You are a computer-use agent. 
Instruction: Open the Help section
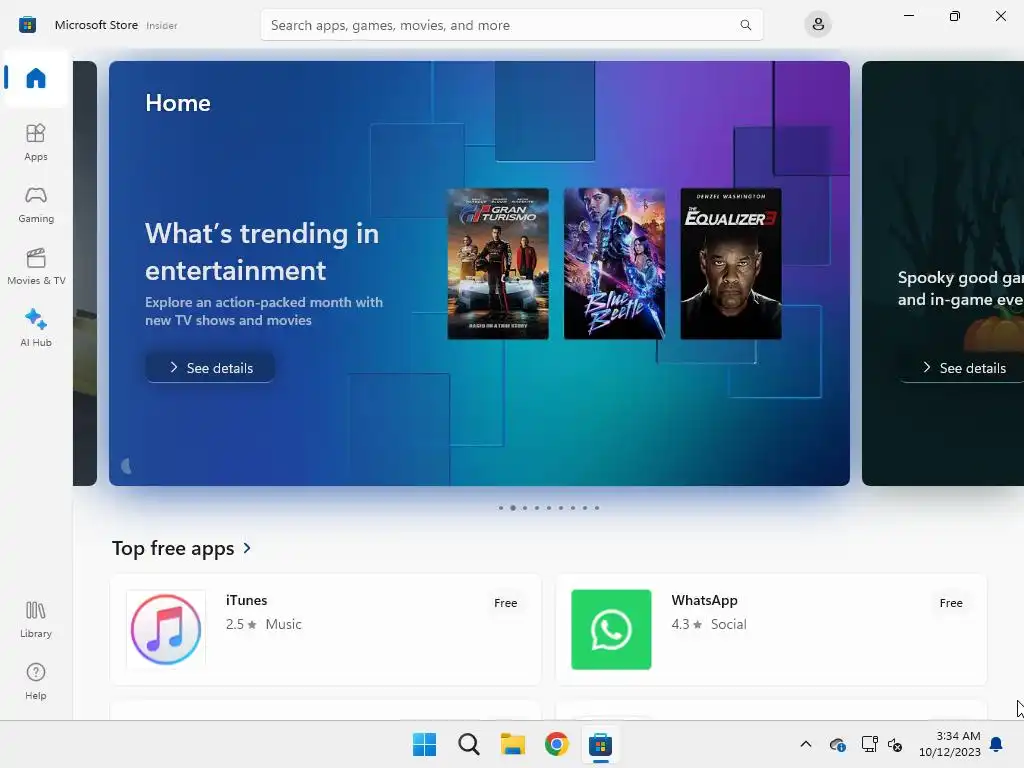pos(36,681)
